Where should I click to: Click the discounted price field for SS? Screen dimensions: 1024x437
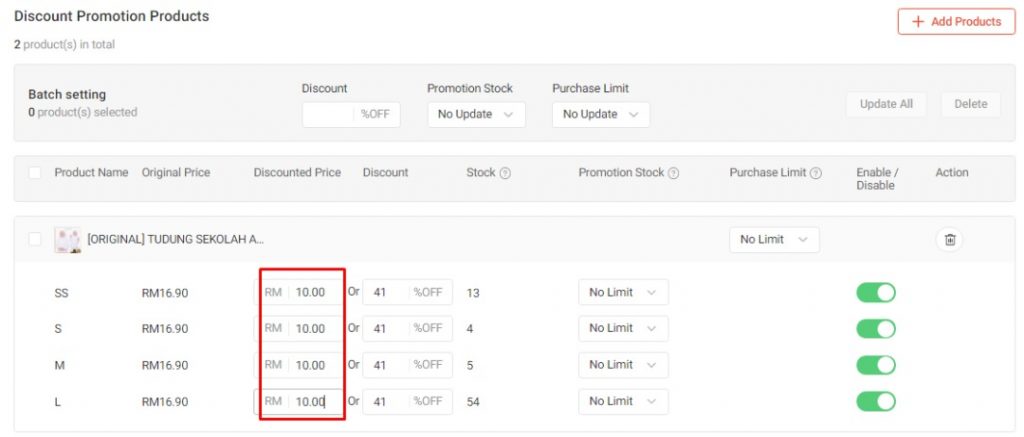point(314,293)
